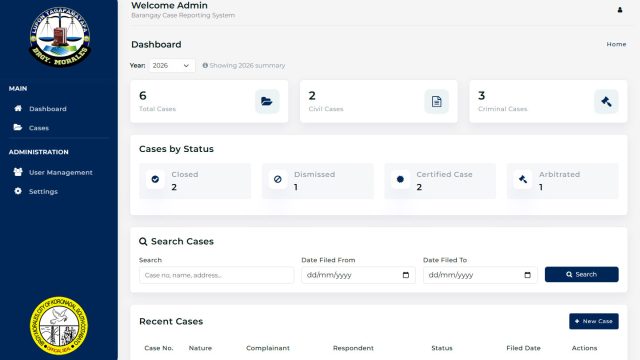
Task: Click the gavel icon on Criminal Cases card
Action: 606,101
